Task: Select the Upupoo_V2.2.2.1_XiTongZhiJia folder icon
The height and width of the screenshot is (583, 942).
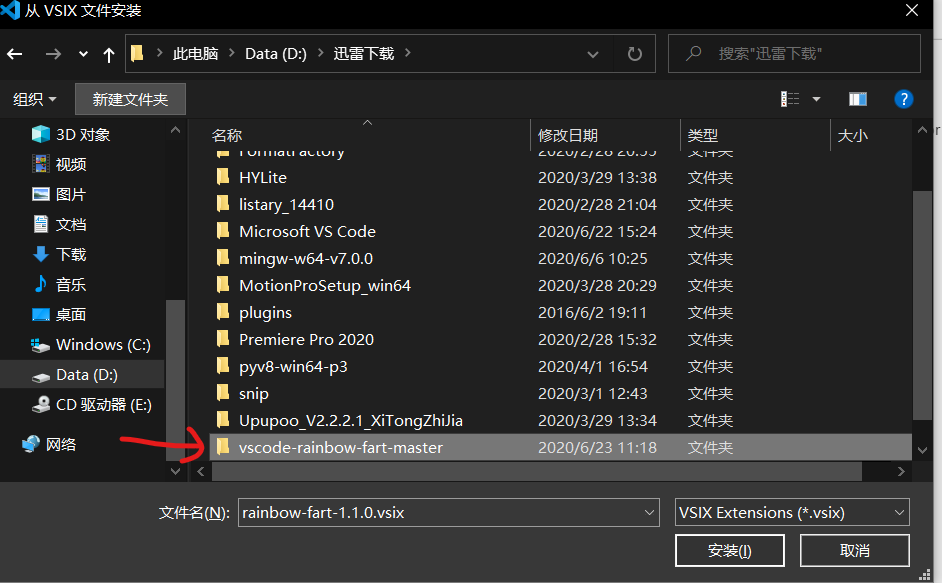Action: pos(223,420)
